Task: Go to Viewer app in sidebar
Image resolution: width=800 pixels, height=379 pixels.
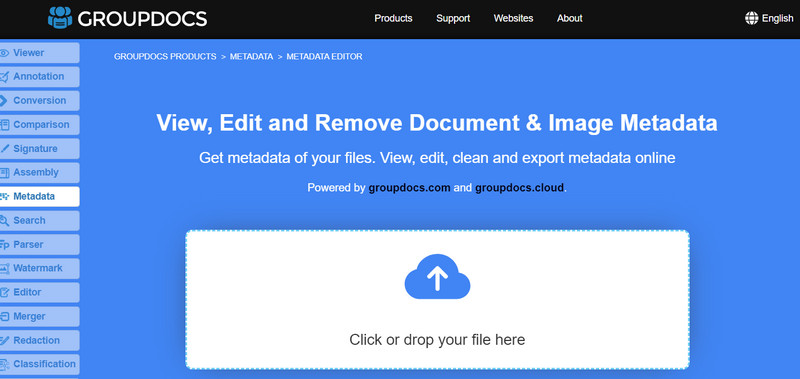Action: tap(29, 53)
